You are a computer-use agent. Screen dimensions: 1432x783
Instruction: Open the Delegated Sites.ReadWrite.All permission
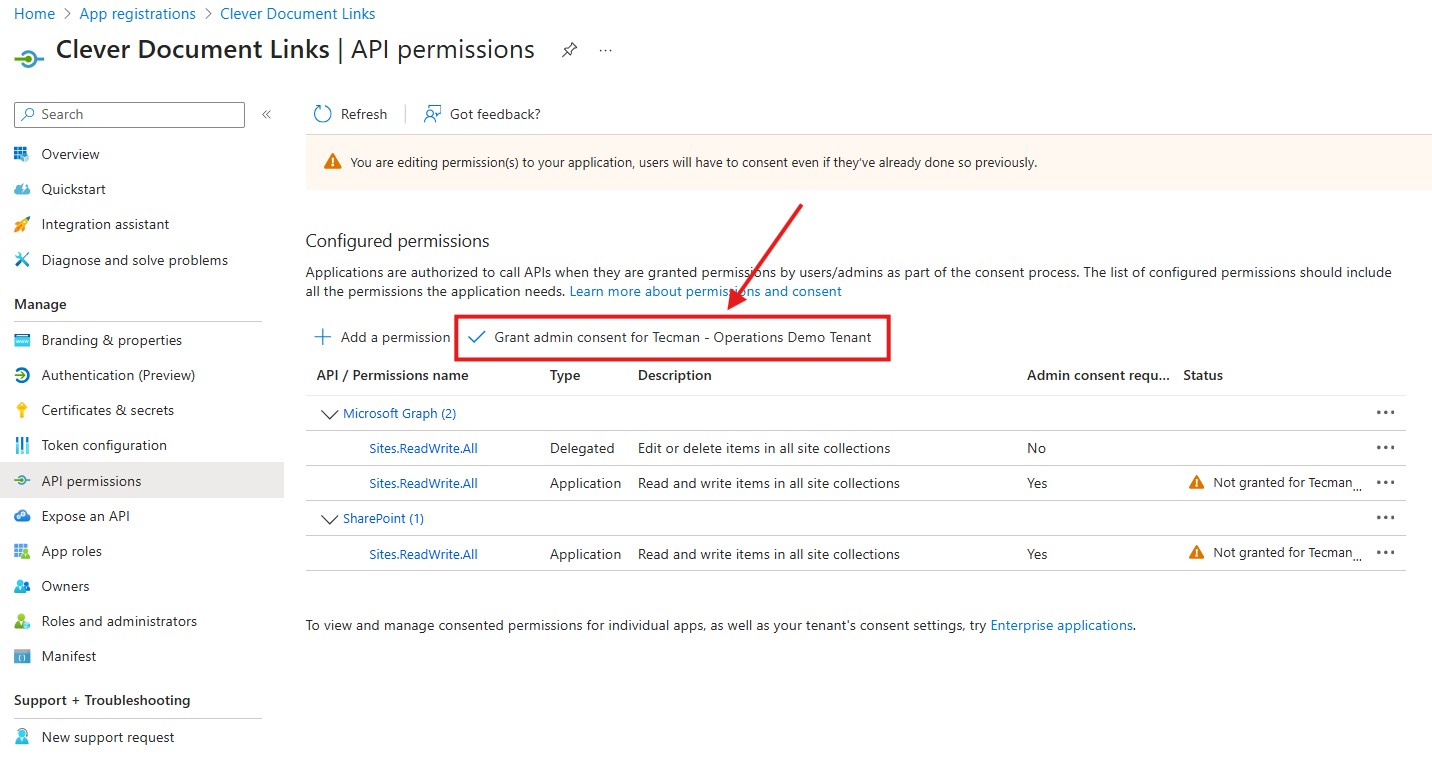pos(423,448)
